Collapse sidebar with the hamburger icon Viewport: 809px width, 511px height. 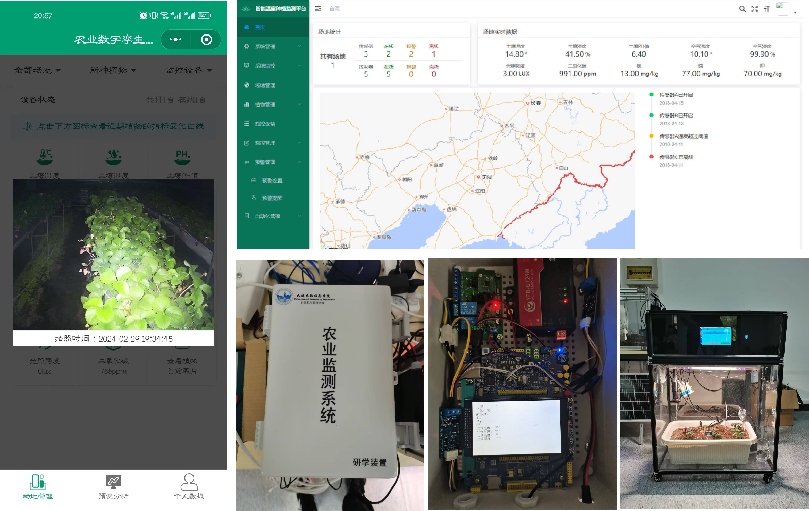point(318,8)
